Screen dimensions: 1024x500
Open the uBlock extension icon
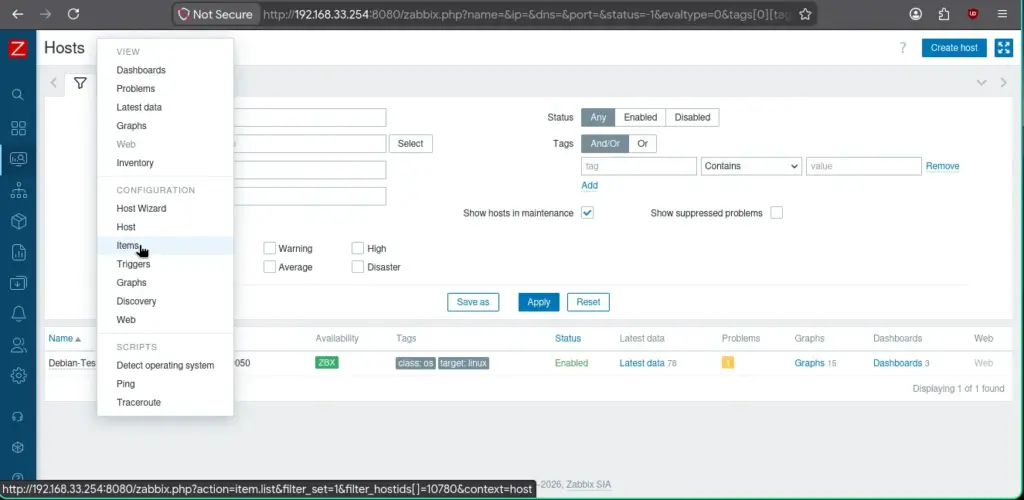(973, 14)
